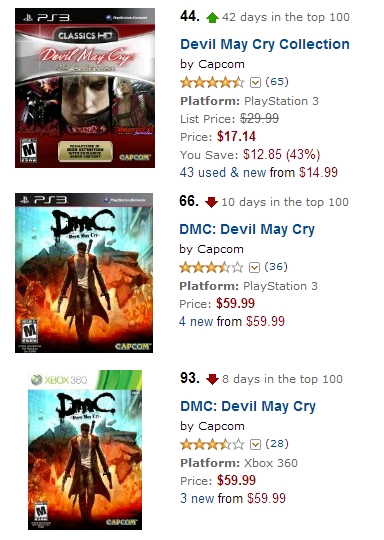The image size is (384, 540).
Task: Open Xbox 360 DMC: Devil May Cry title link
Action: [x=248, y=406]
